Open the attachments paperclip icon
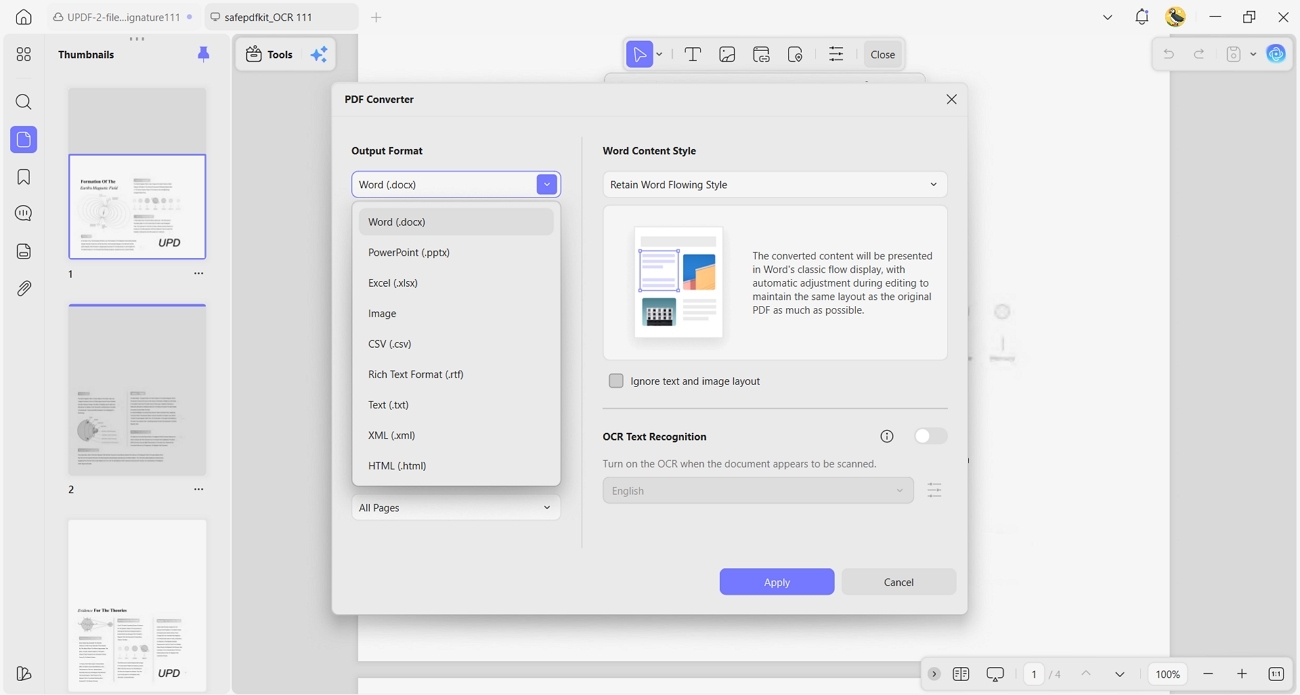 pos(24,288)
